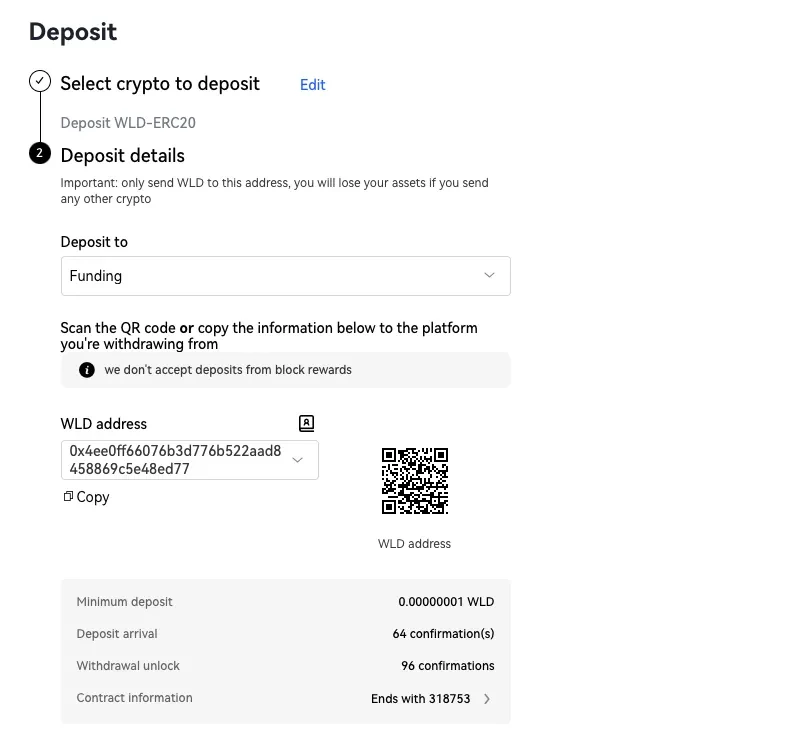The height and width of the screenshot is (743, 789).
Task: Expand the WLD address dropdown chevron
Action: 297,460
